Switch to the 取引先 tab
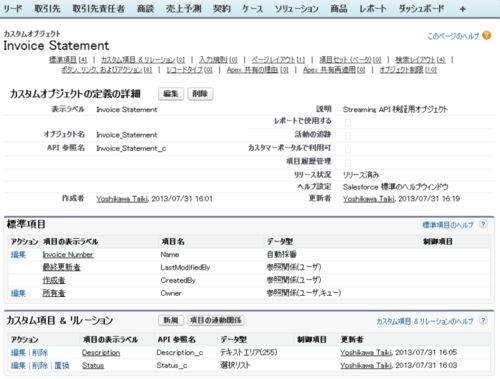This screenshot has height=379, width=500. (x=48, y=9)
